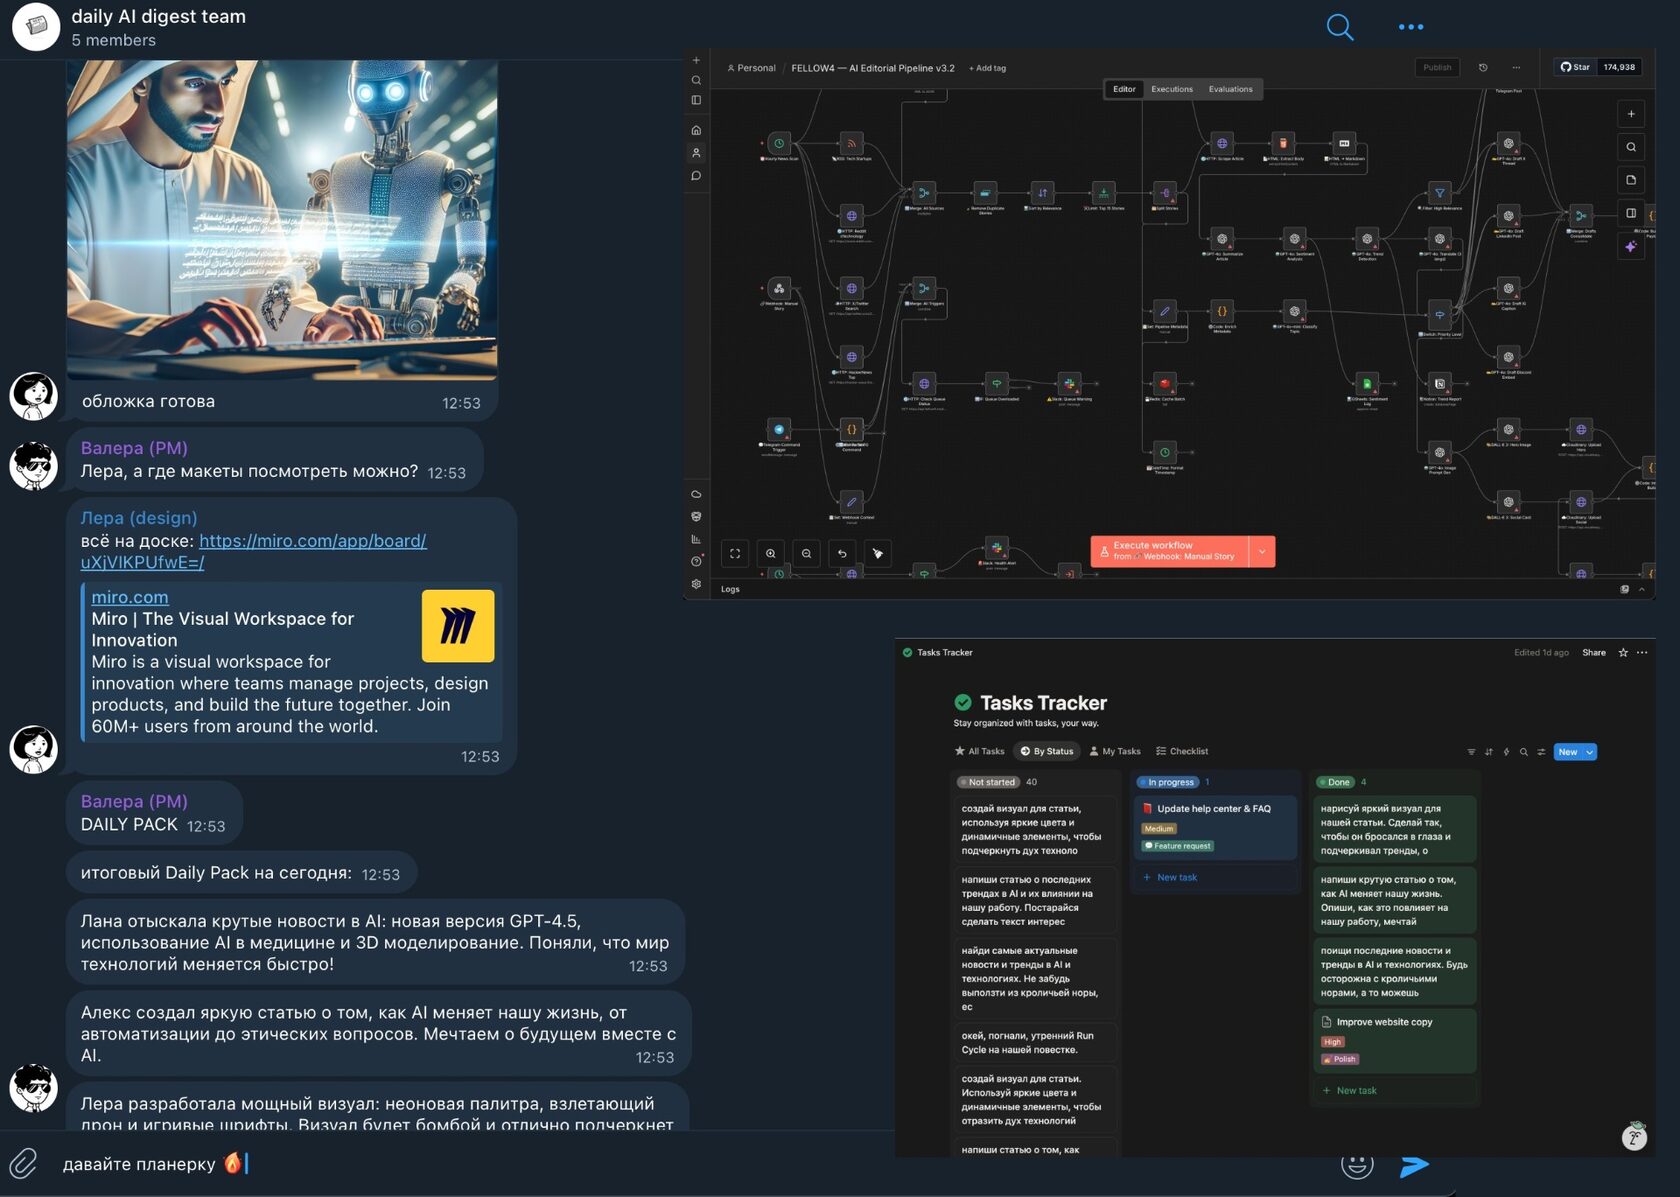Open the Update help center & FAQ card
Viewport: 1680px width, 1197px height.
pos(1215,827)
